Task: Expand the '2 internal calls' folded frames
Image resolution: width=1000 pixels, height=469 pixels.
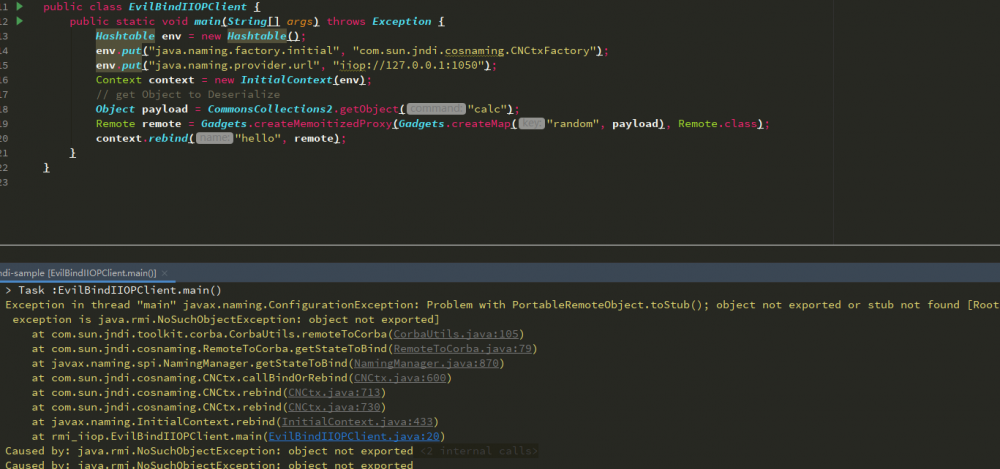Action: (x=479, y=451)
